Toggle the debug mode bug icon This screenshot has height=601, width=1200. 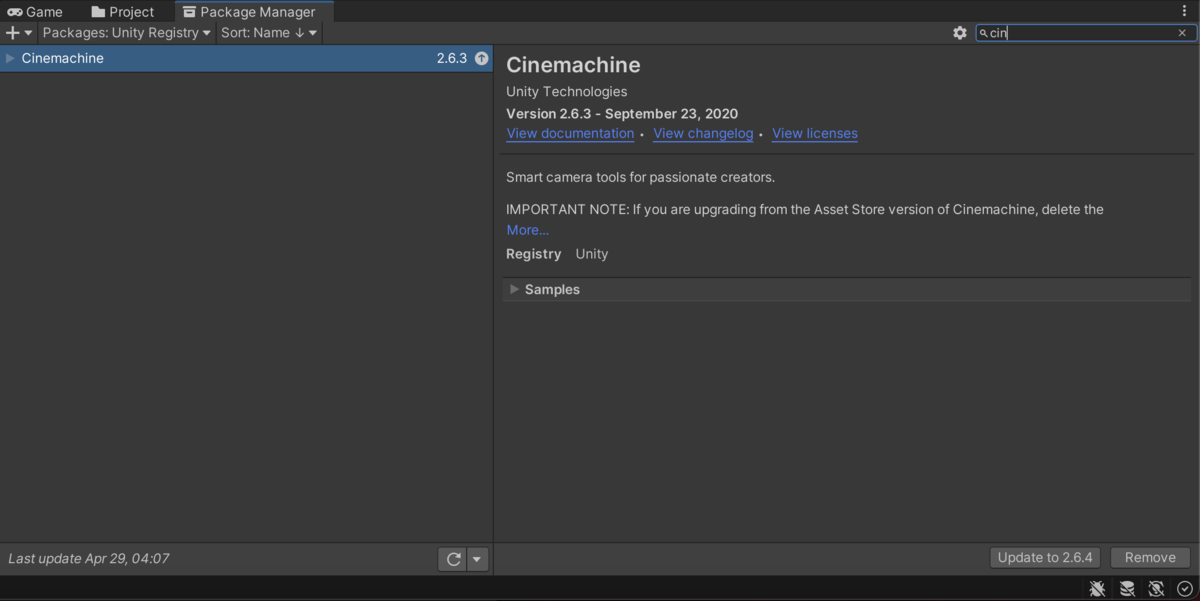(x=1097, y=589)
